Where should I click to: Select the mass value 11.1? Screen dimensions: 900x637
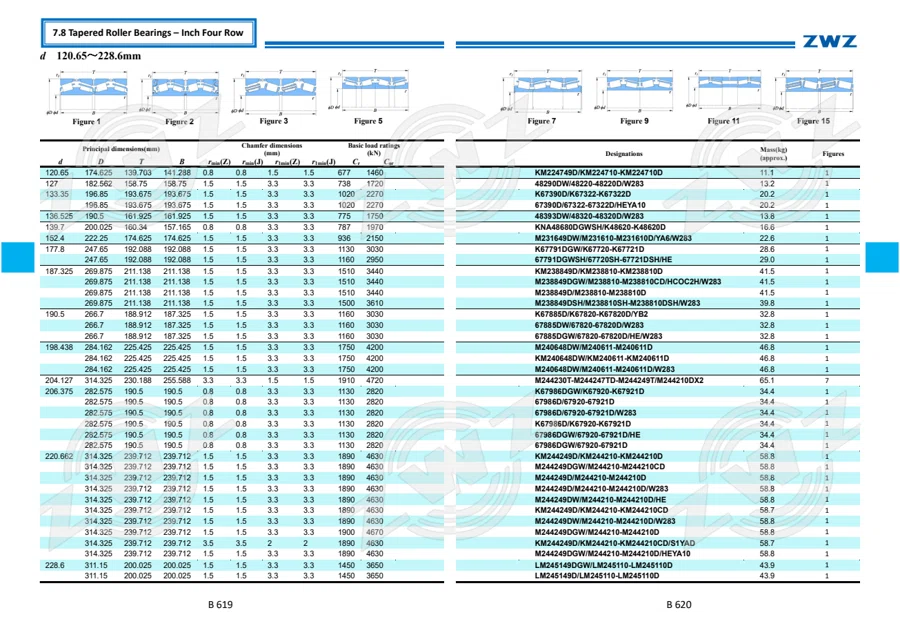coord(767,173)
